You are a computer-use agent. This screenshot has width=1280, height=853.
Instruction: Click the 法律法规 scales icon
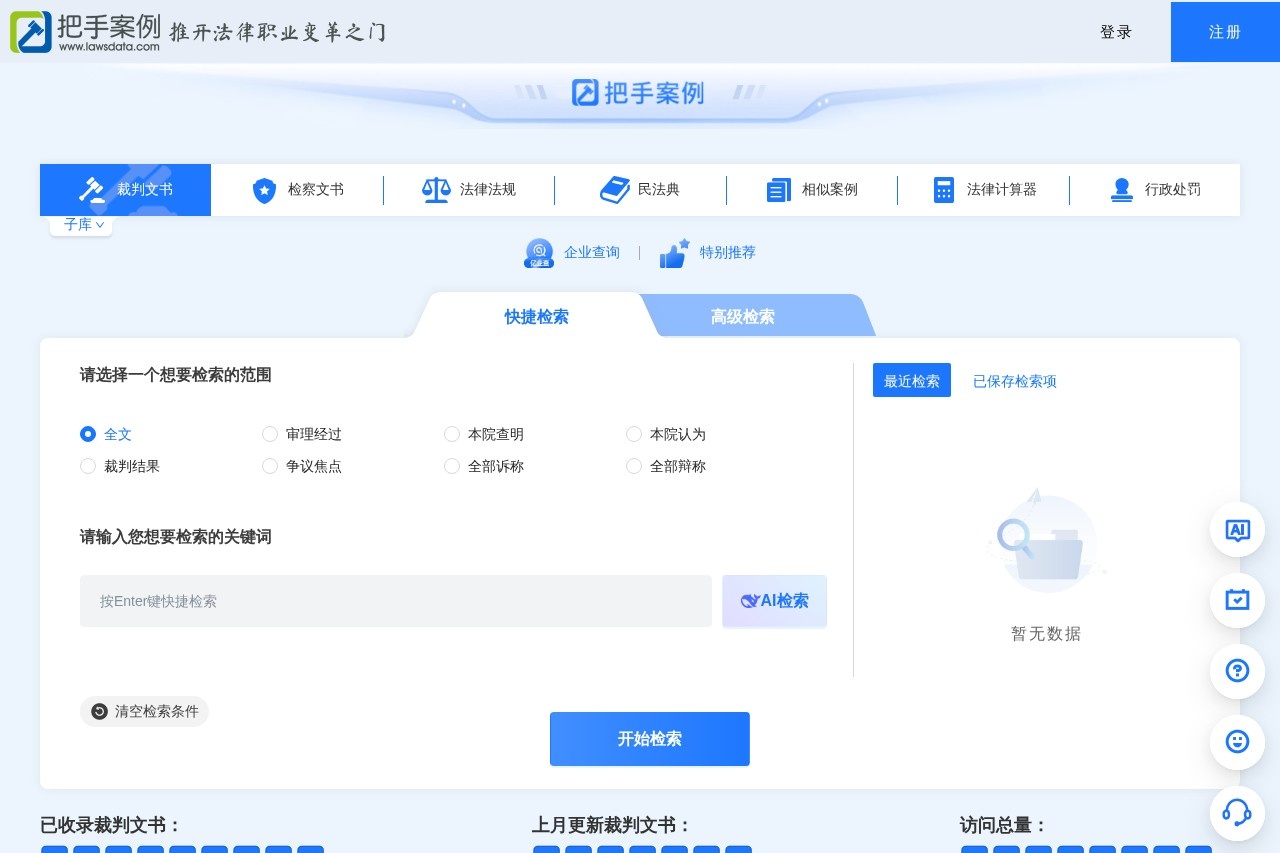[435, 189]
